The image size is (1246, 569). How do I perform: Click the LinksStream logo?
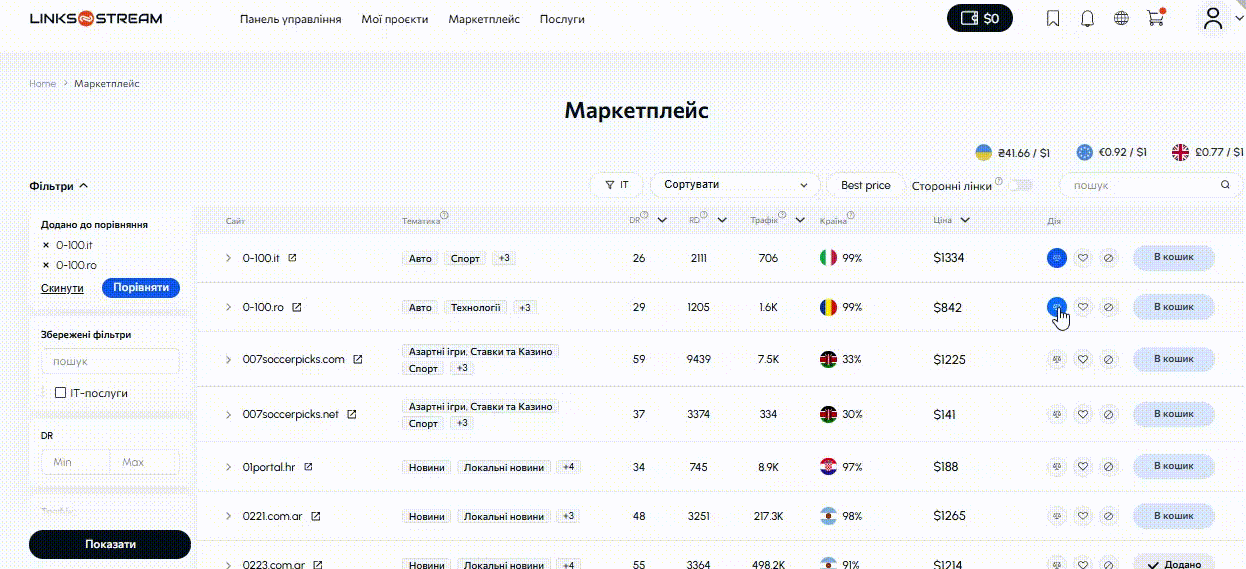(x=96, y=19)
